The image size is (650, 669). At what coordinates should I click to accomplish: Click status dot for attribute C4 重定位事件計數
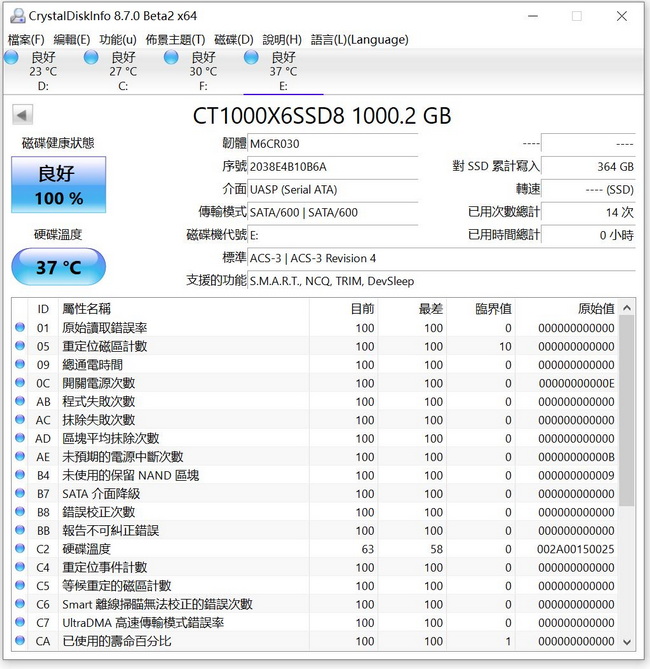pos(20,567)
